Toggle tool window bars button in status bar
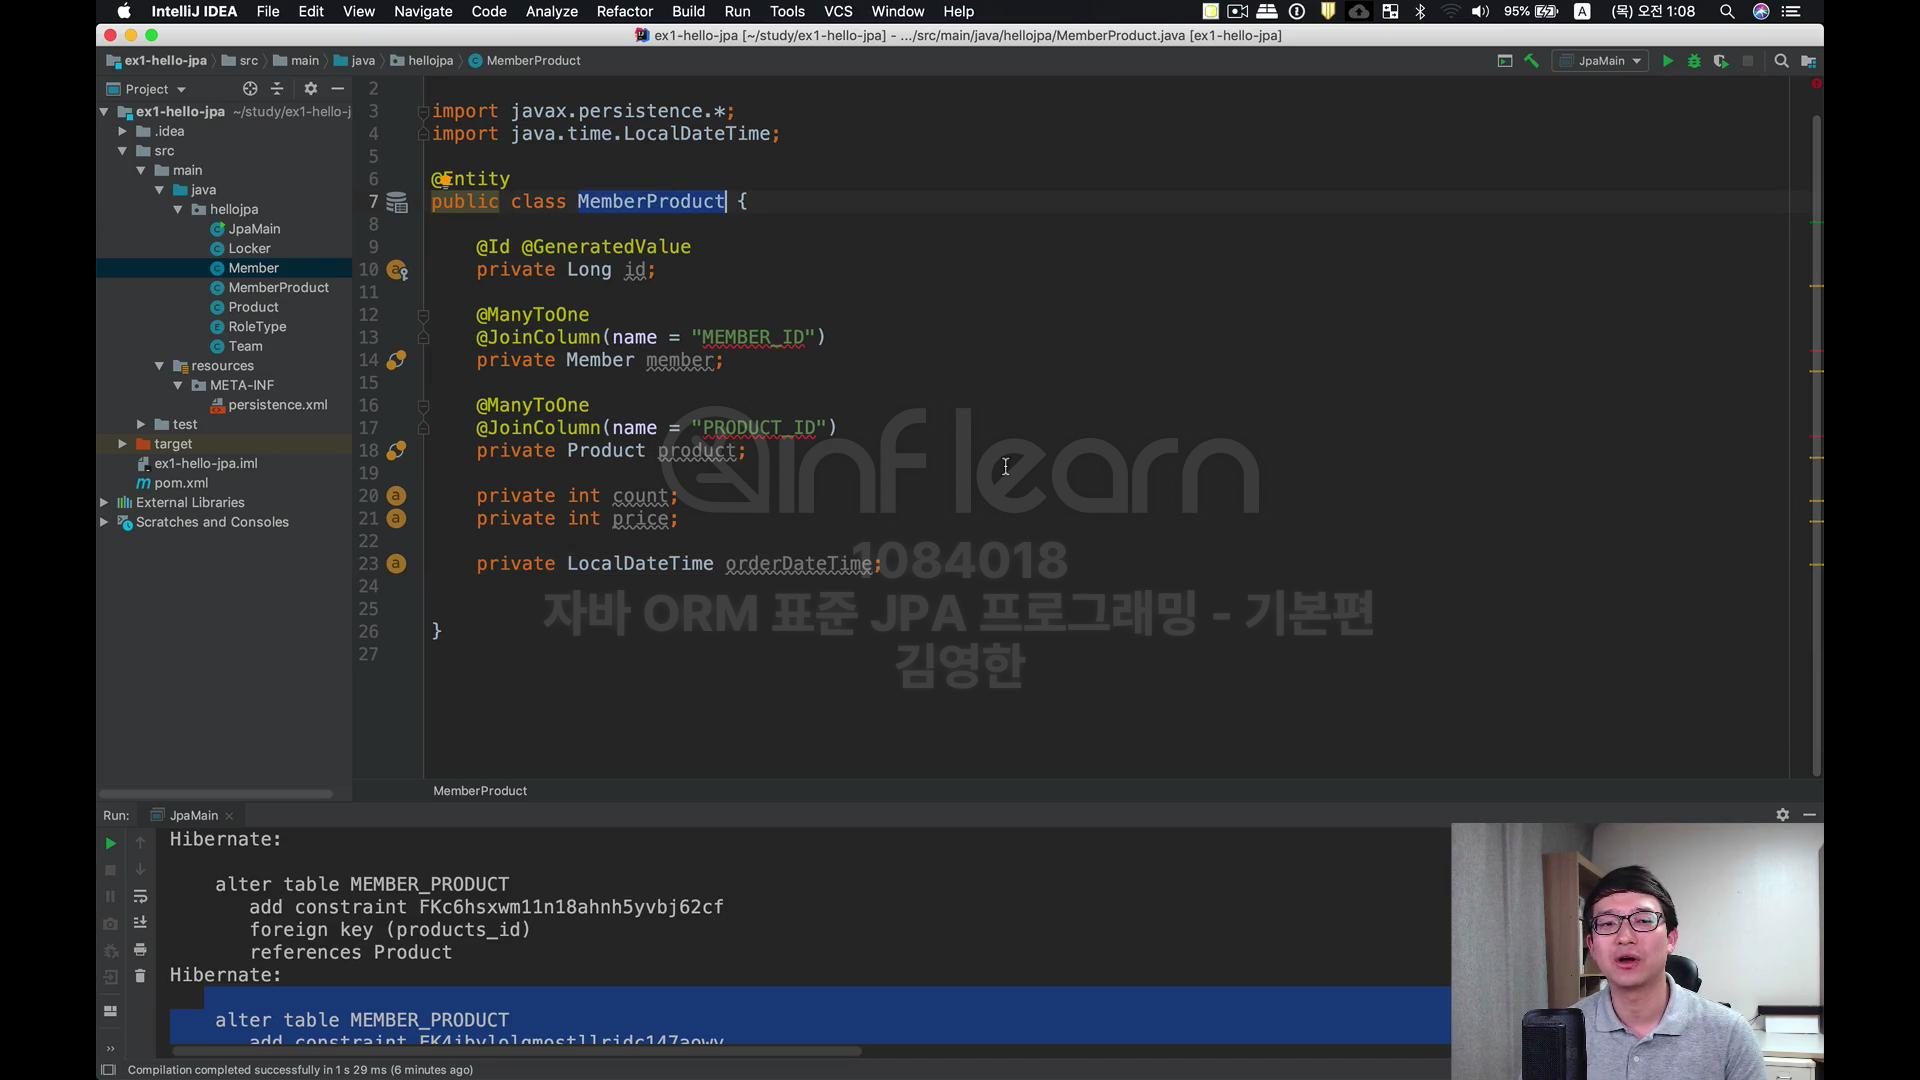1920x1080 pixels. (x=108, y=1070)
